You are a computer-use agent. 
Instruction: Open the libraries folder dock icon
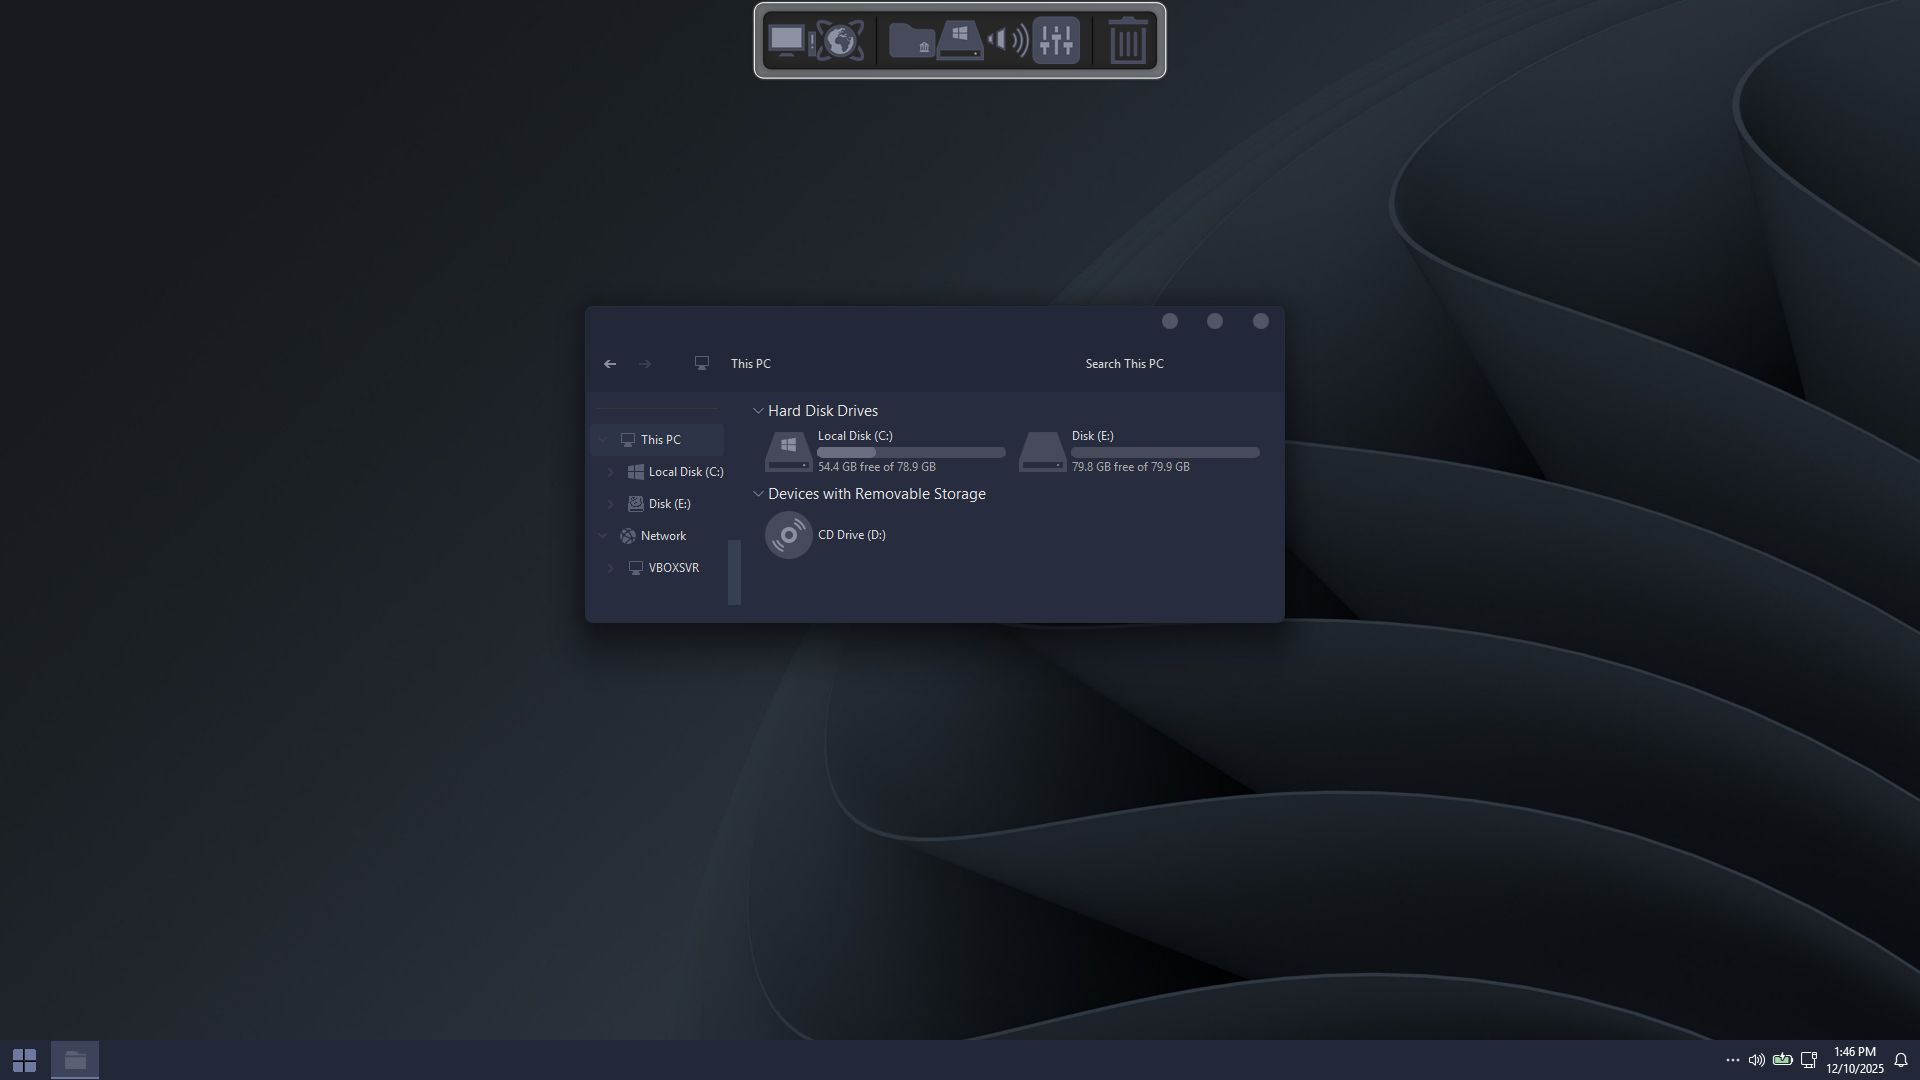[911, 41]
